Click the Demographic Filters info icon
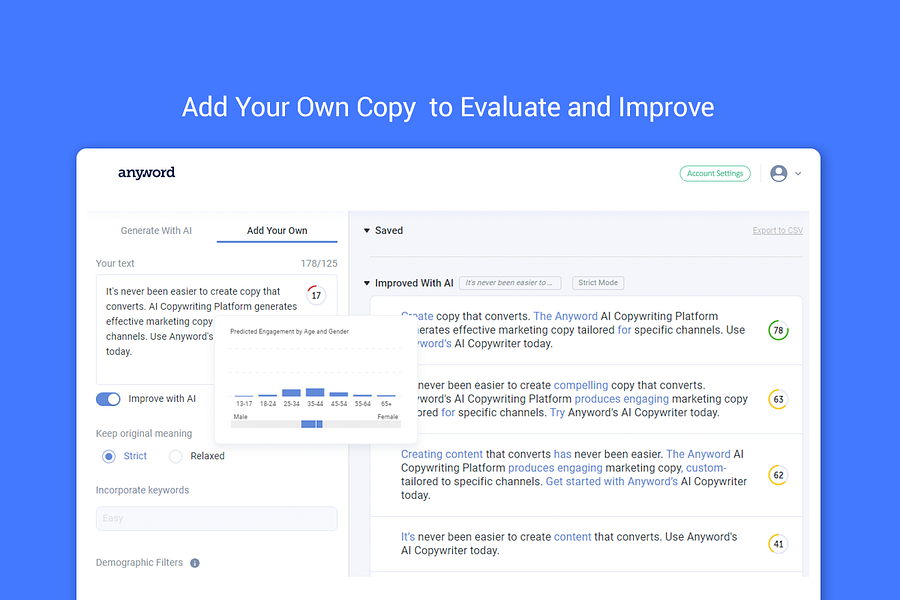Image resolution: width=900 pixels, height=600 pixels. (195, 563)
